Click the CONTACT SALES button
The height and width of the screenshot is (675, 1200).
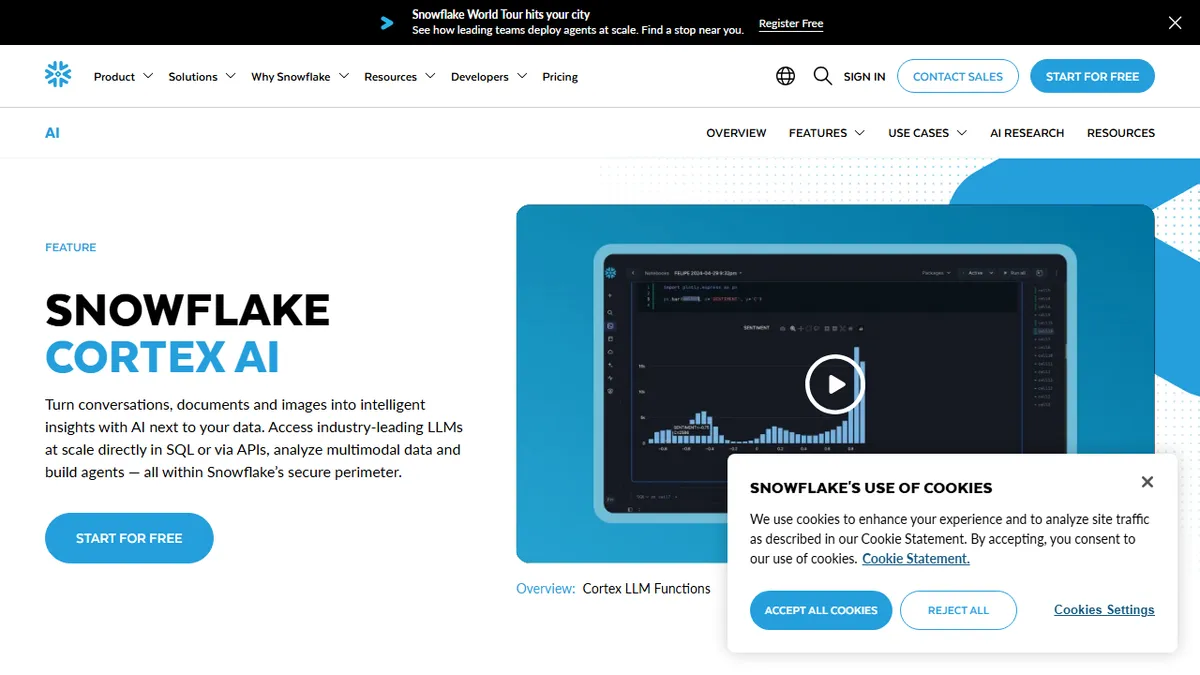pyautogui.click(x=958, y=76)
